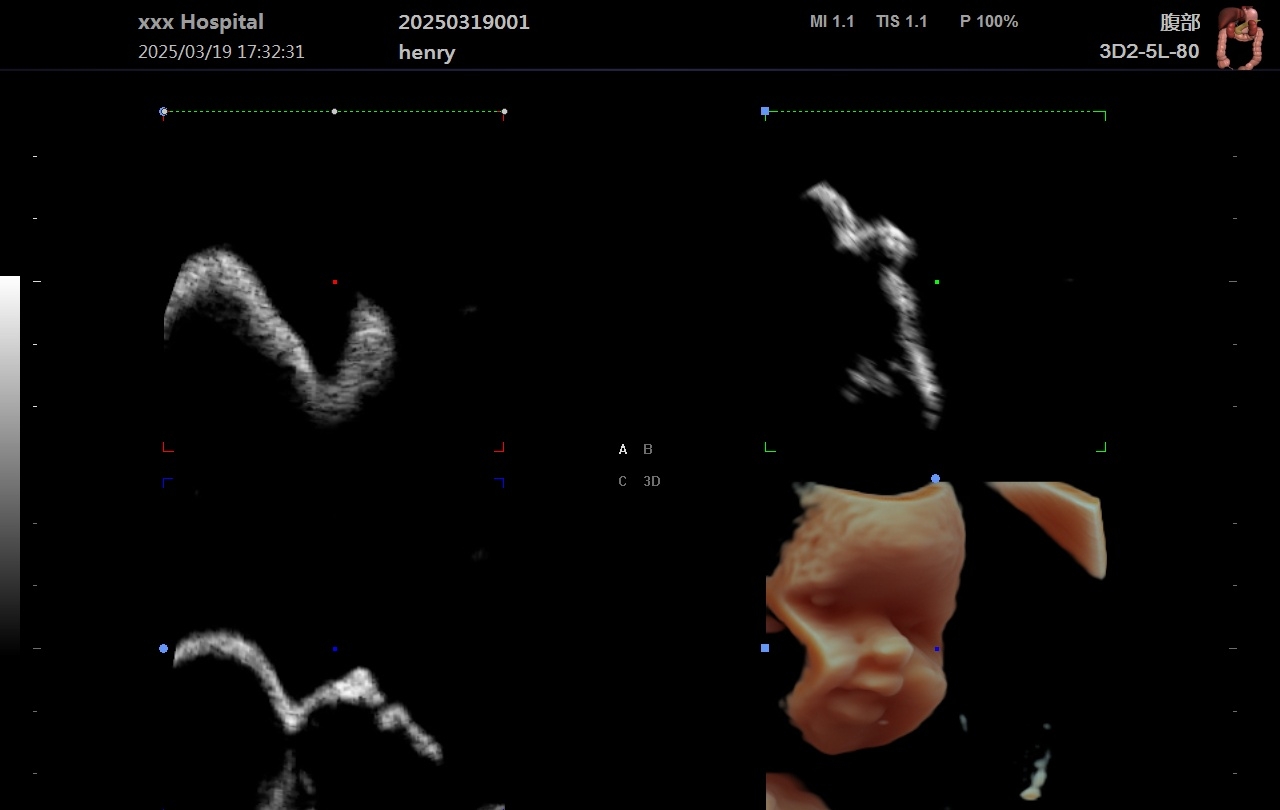The height and width of the screenshot is (810, 1280).
Task: Click top-left round handle of plane A
Action: [x=163, y=112]
